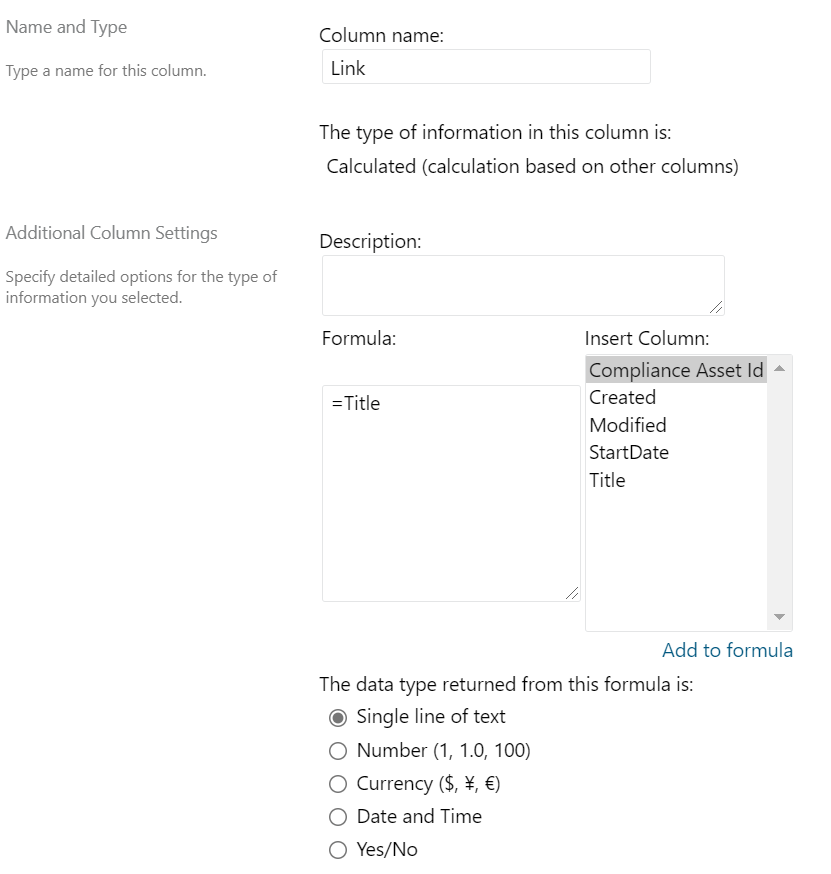The width and height of the screenshot is (831, 874).
Task: Choose the Number return type radio button
Action: point(338,751)
